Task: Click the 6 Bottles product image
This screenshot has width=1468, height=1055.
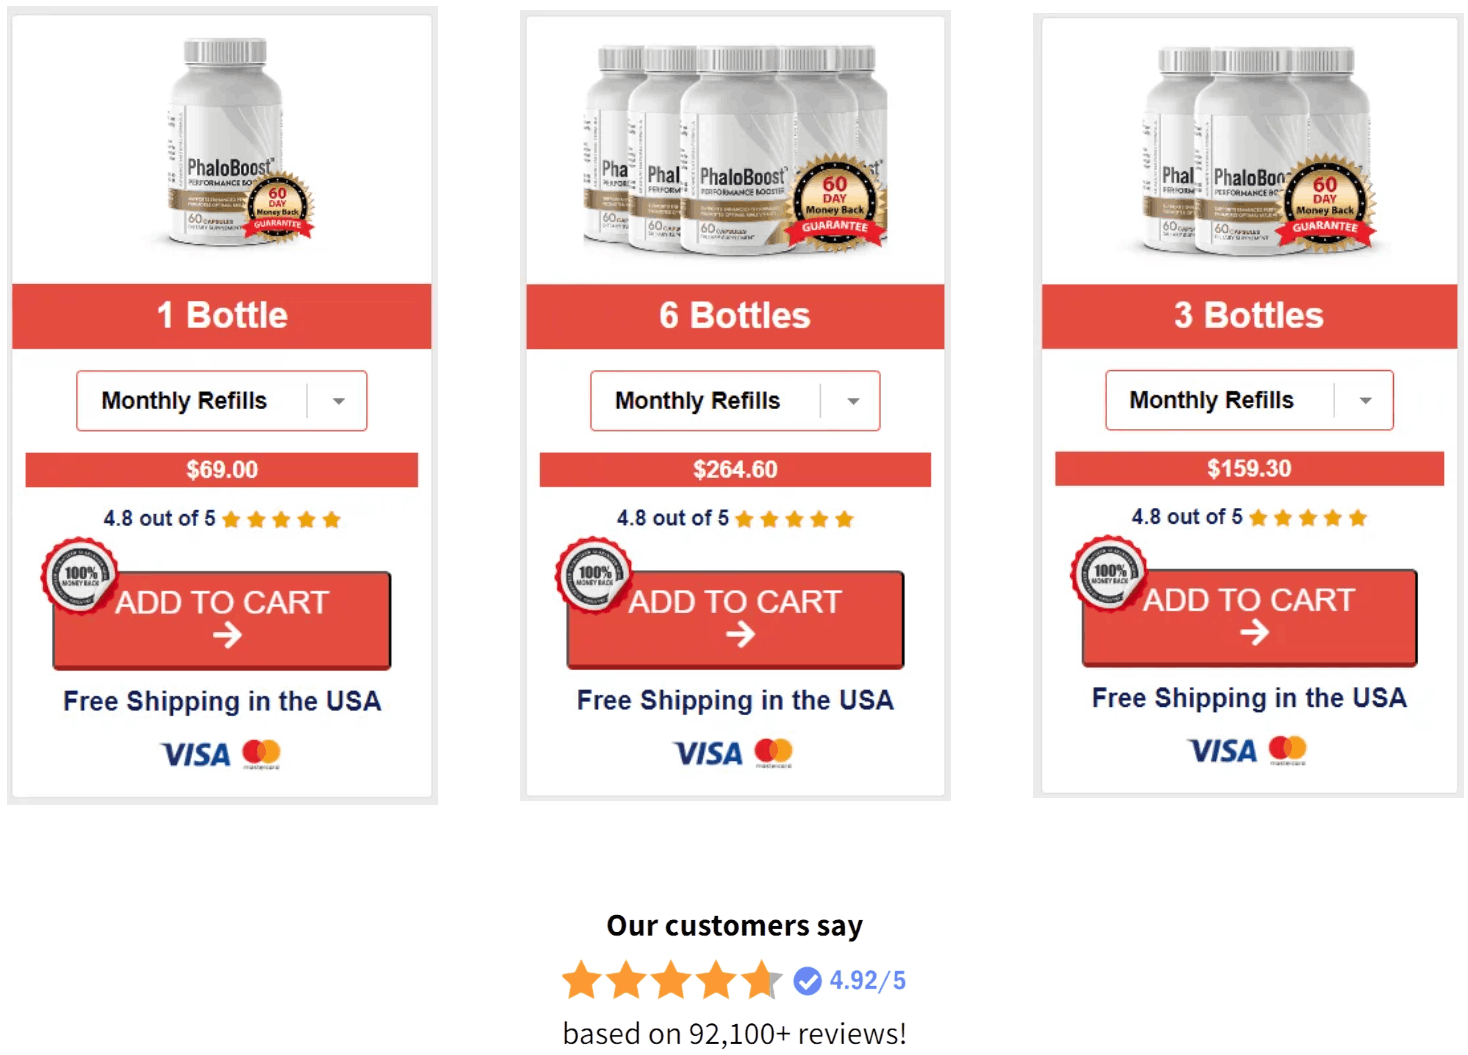Action: pos(735,148)
